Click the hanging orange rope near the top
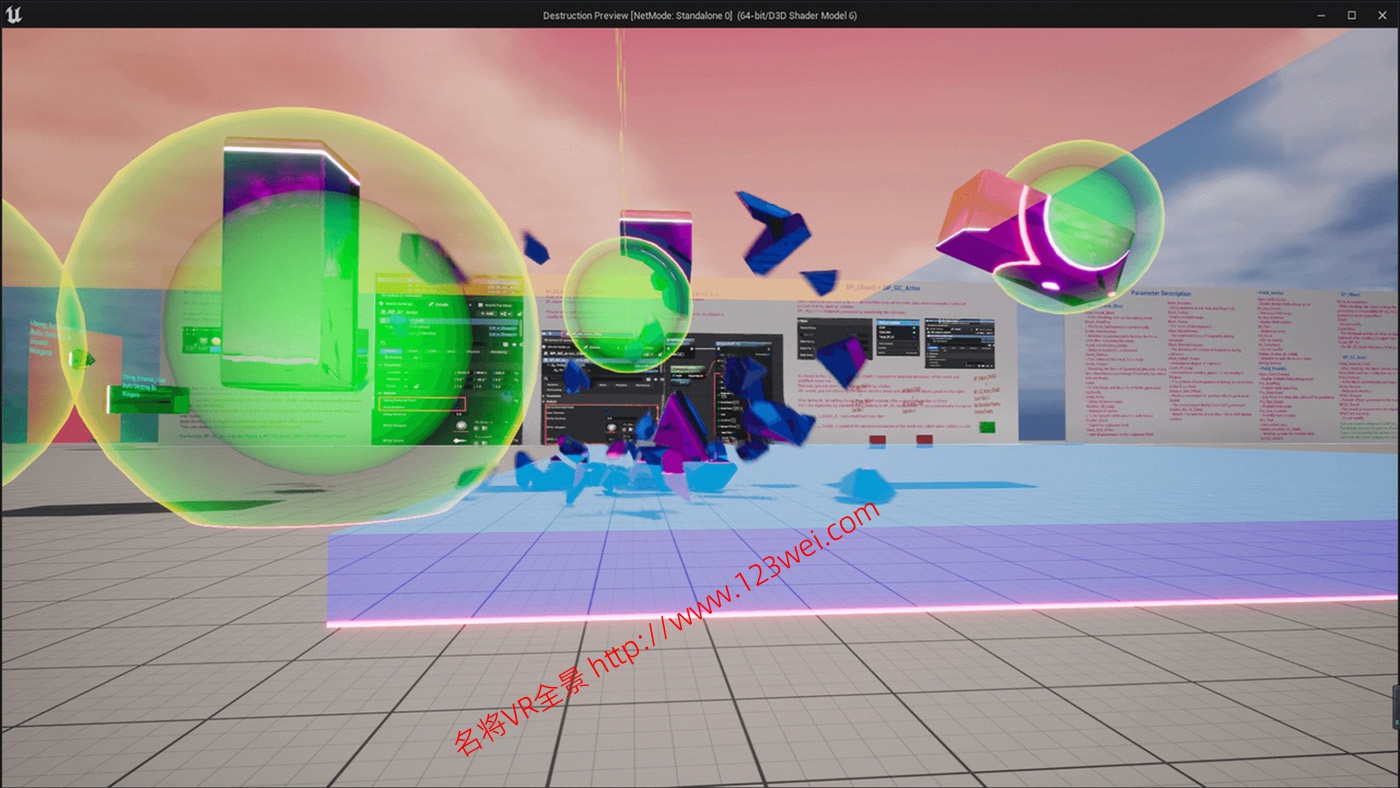Image resolution: width=1400 pixels, height=788 pixels. point(620,120)
